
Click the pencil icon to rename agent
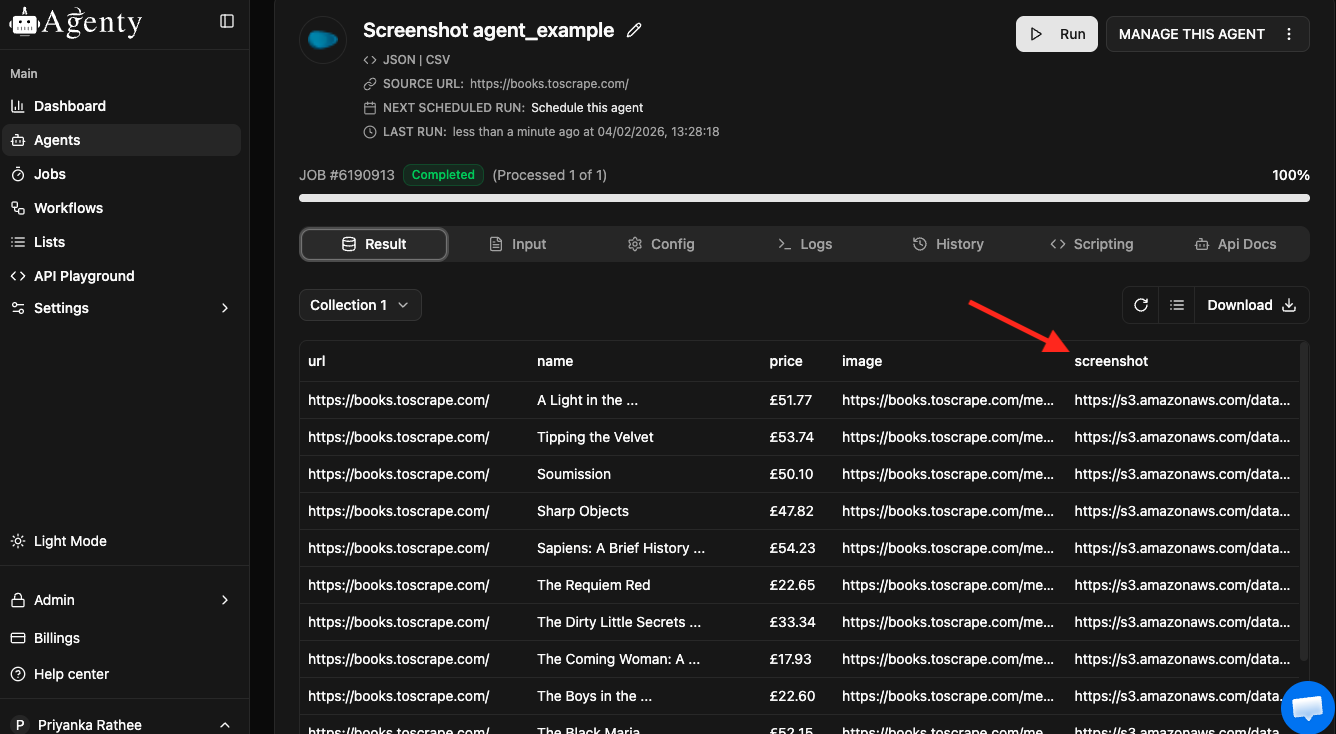[x=633, y=31]
